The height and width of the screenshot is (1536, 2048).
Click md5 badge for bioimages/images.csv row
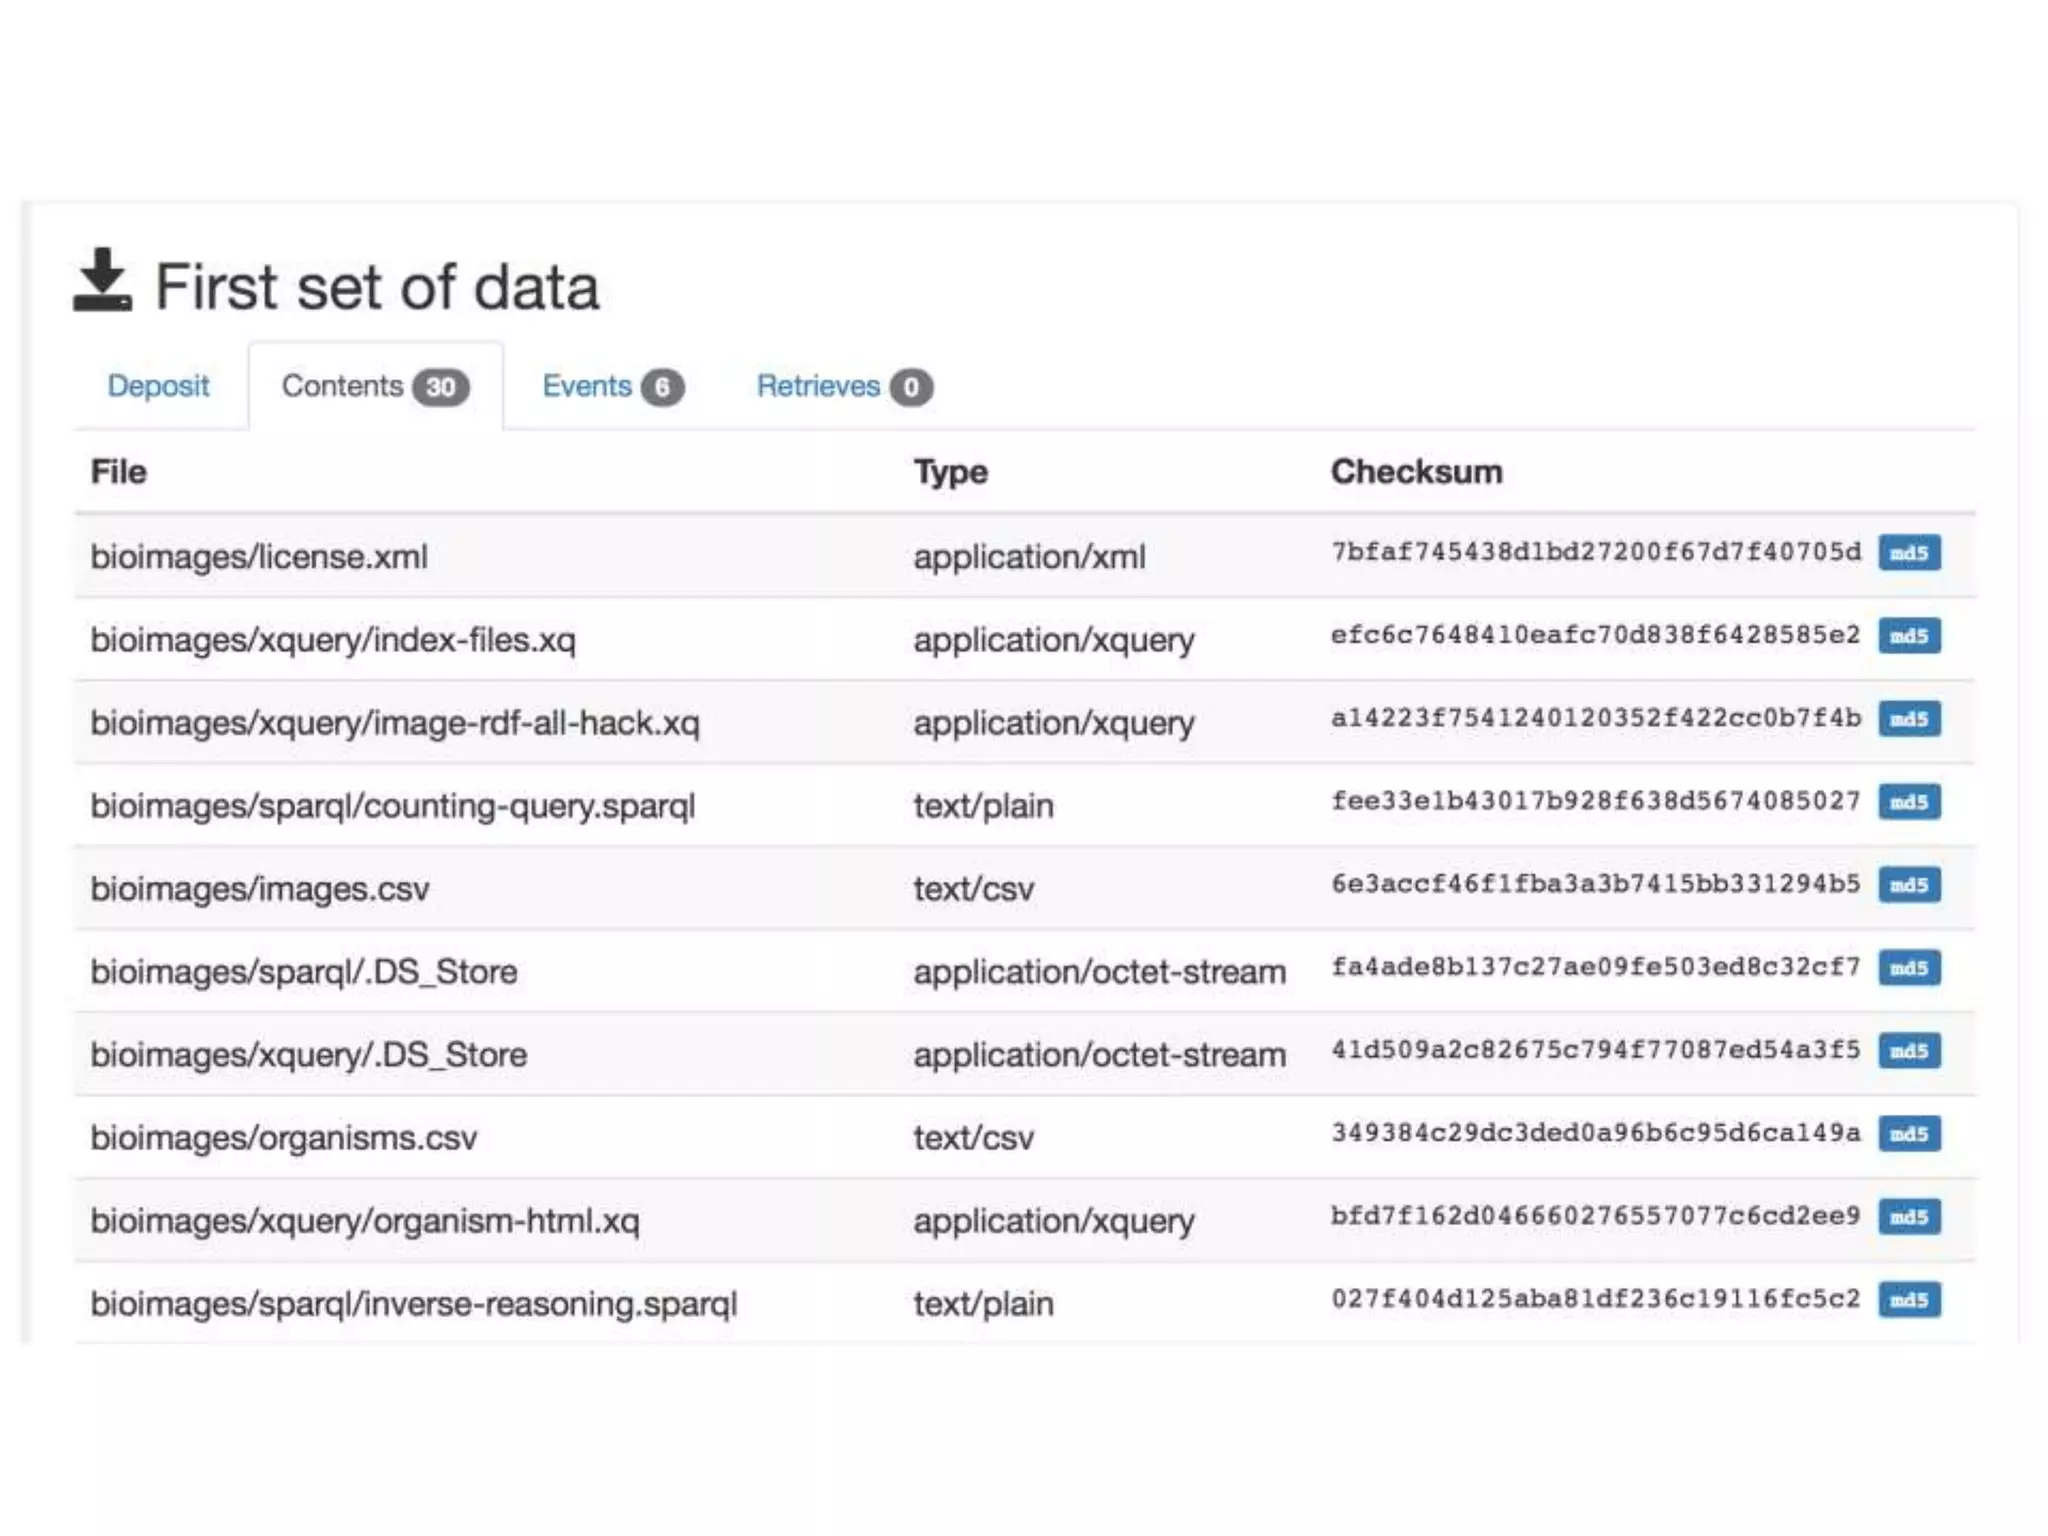coord(1908,885)
